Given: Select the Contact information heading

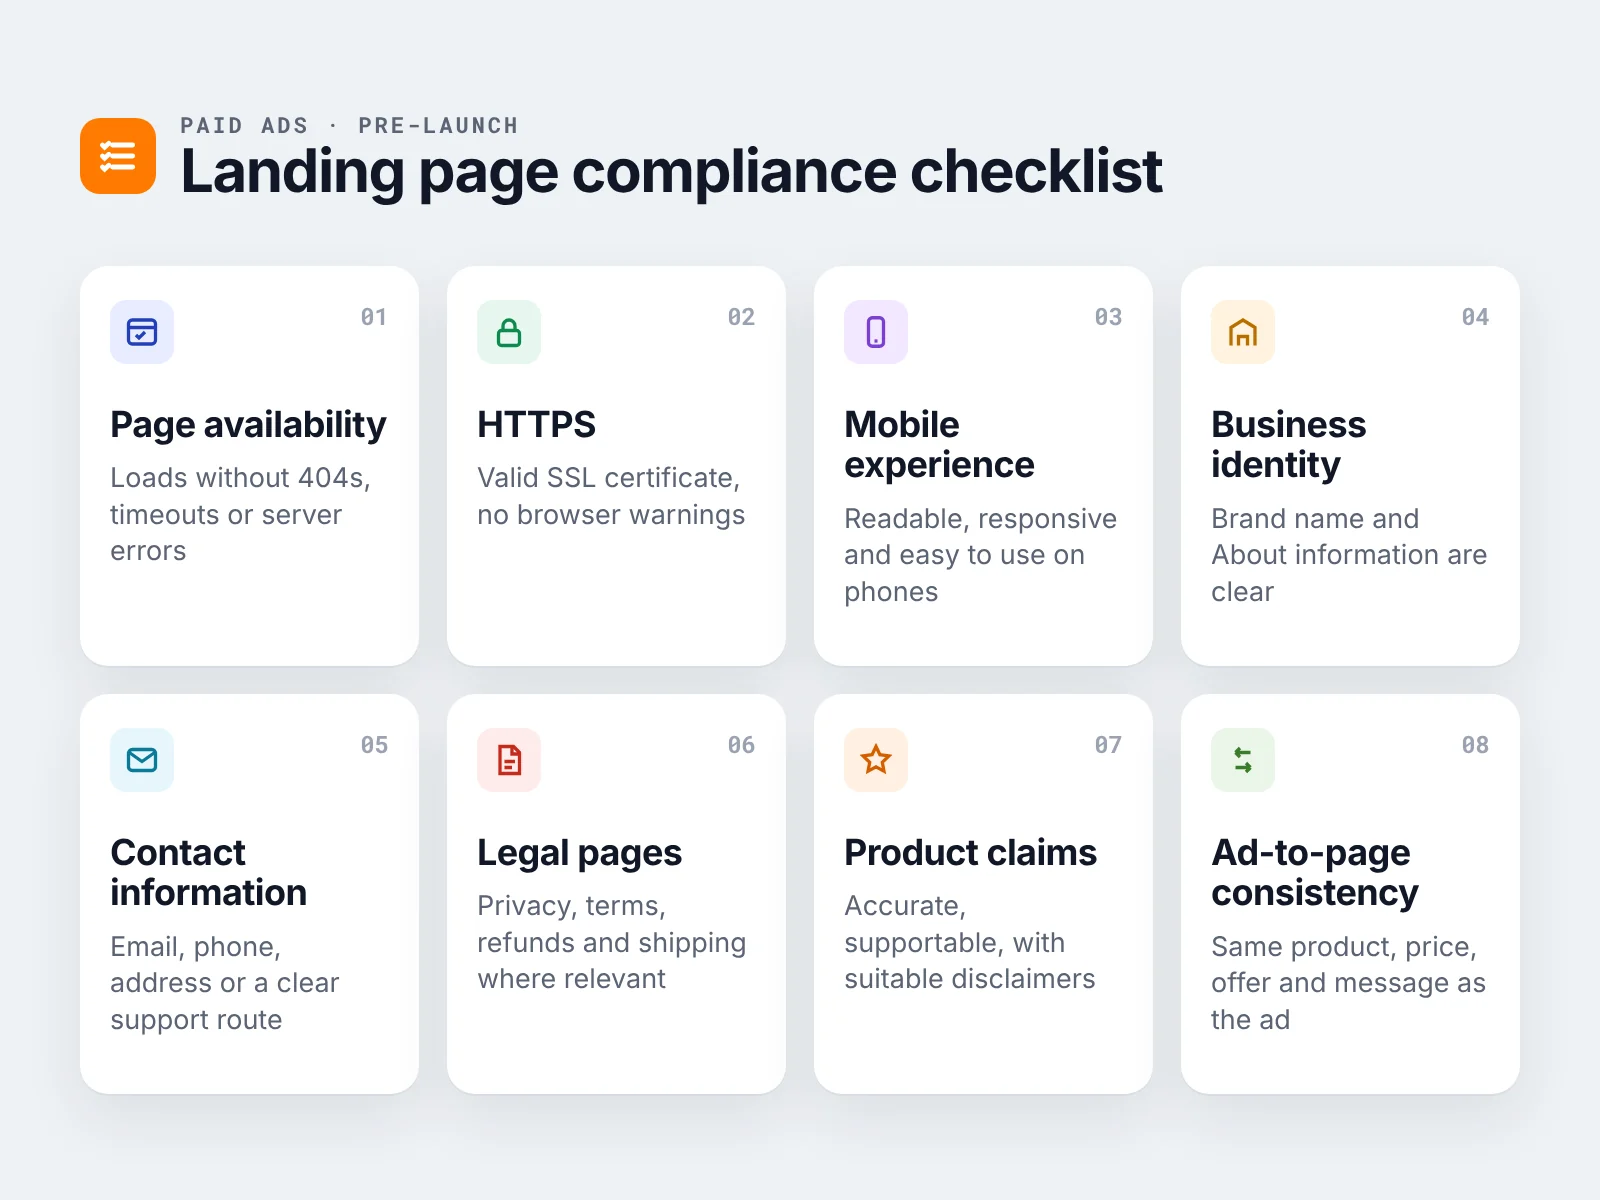Looking at the screenshot, I should pyautogui.click(x=208, y=873).
